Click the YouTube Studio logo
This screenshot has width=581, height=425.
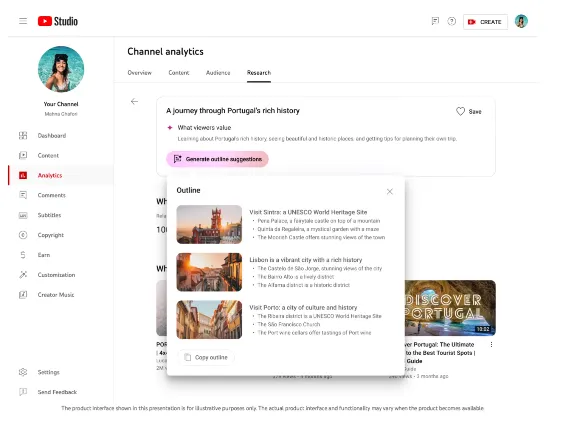[x=58, y=21]
